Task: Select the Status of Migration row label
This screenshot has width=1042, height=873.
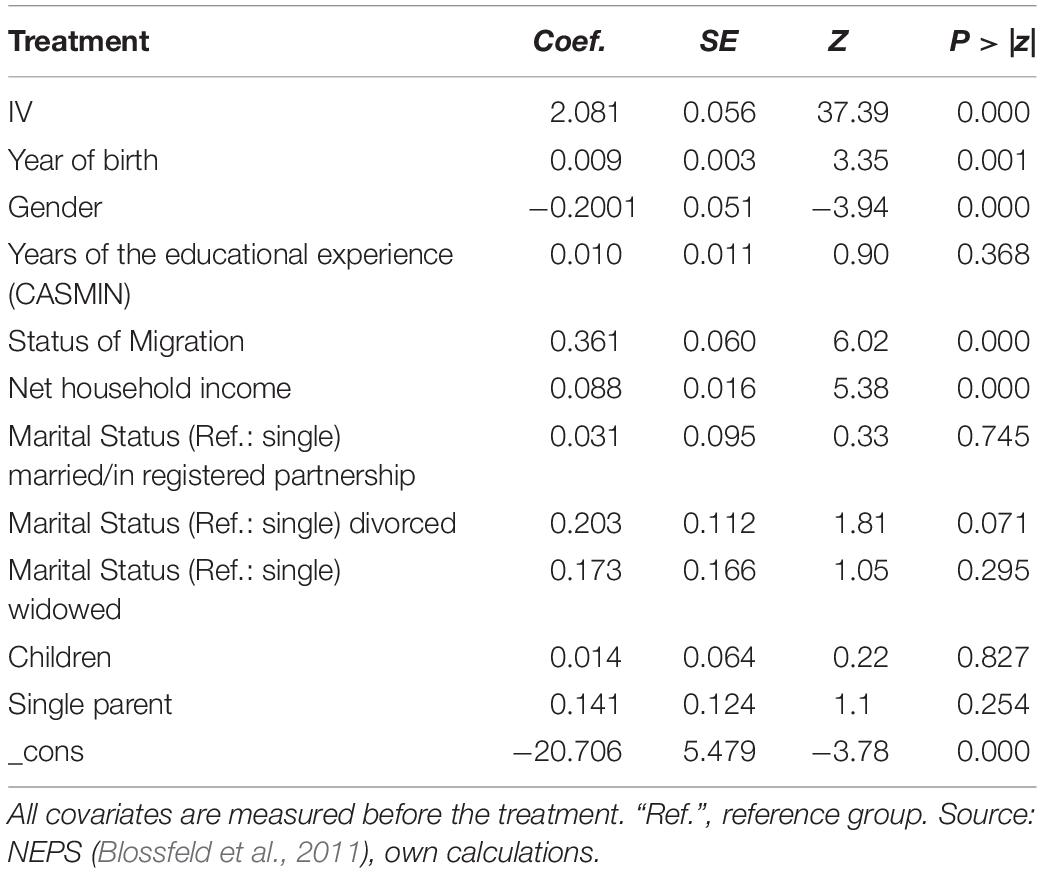Action: click(126, 341)
